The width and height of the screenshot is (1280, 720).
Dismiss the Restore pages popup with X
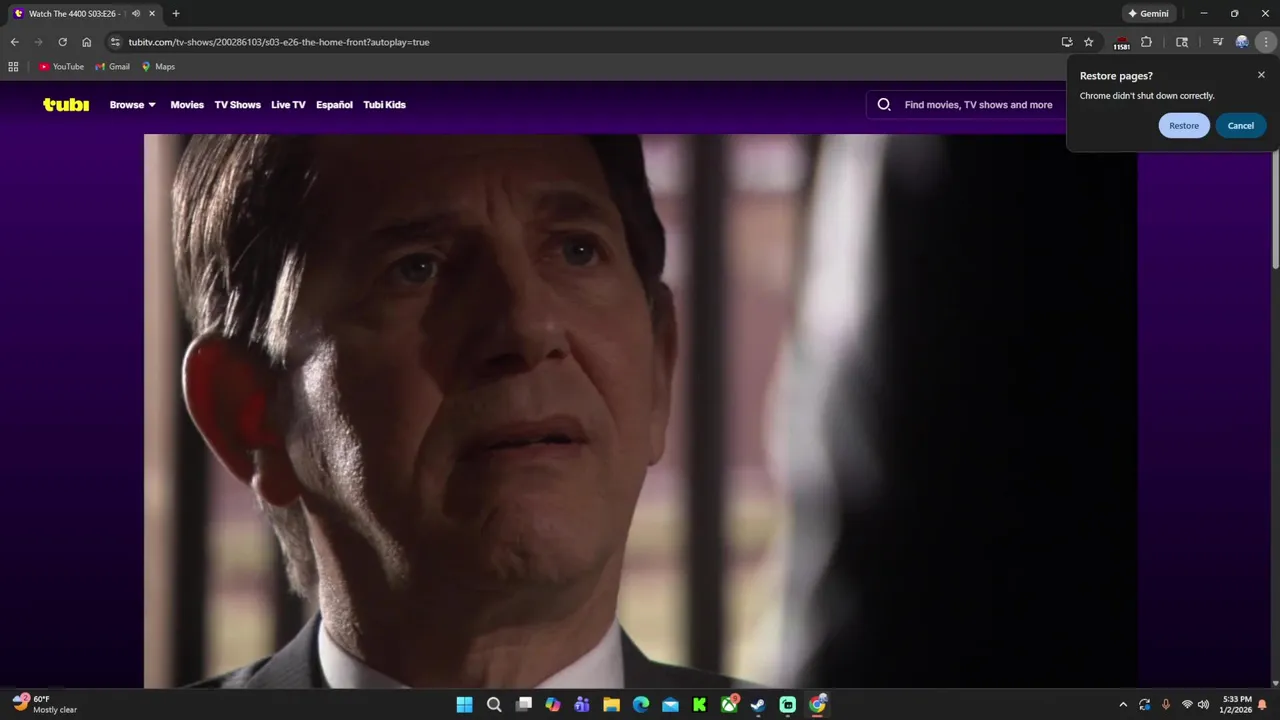[x=1261, y=75]
